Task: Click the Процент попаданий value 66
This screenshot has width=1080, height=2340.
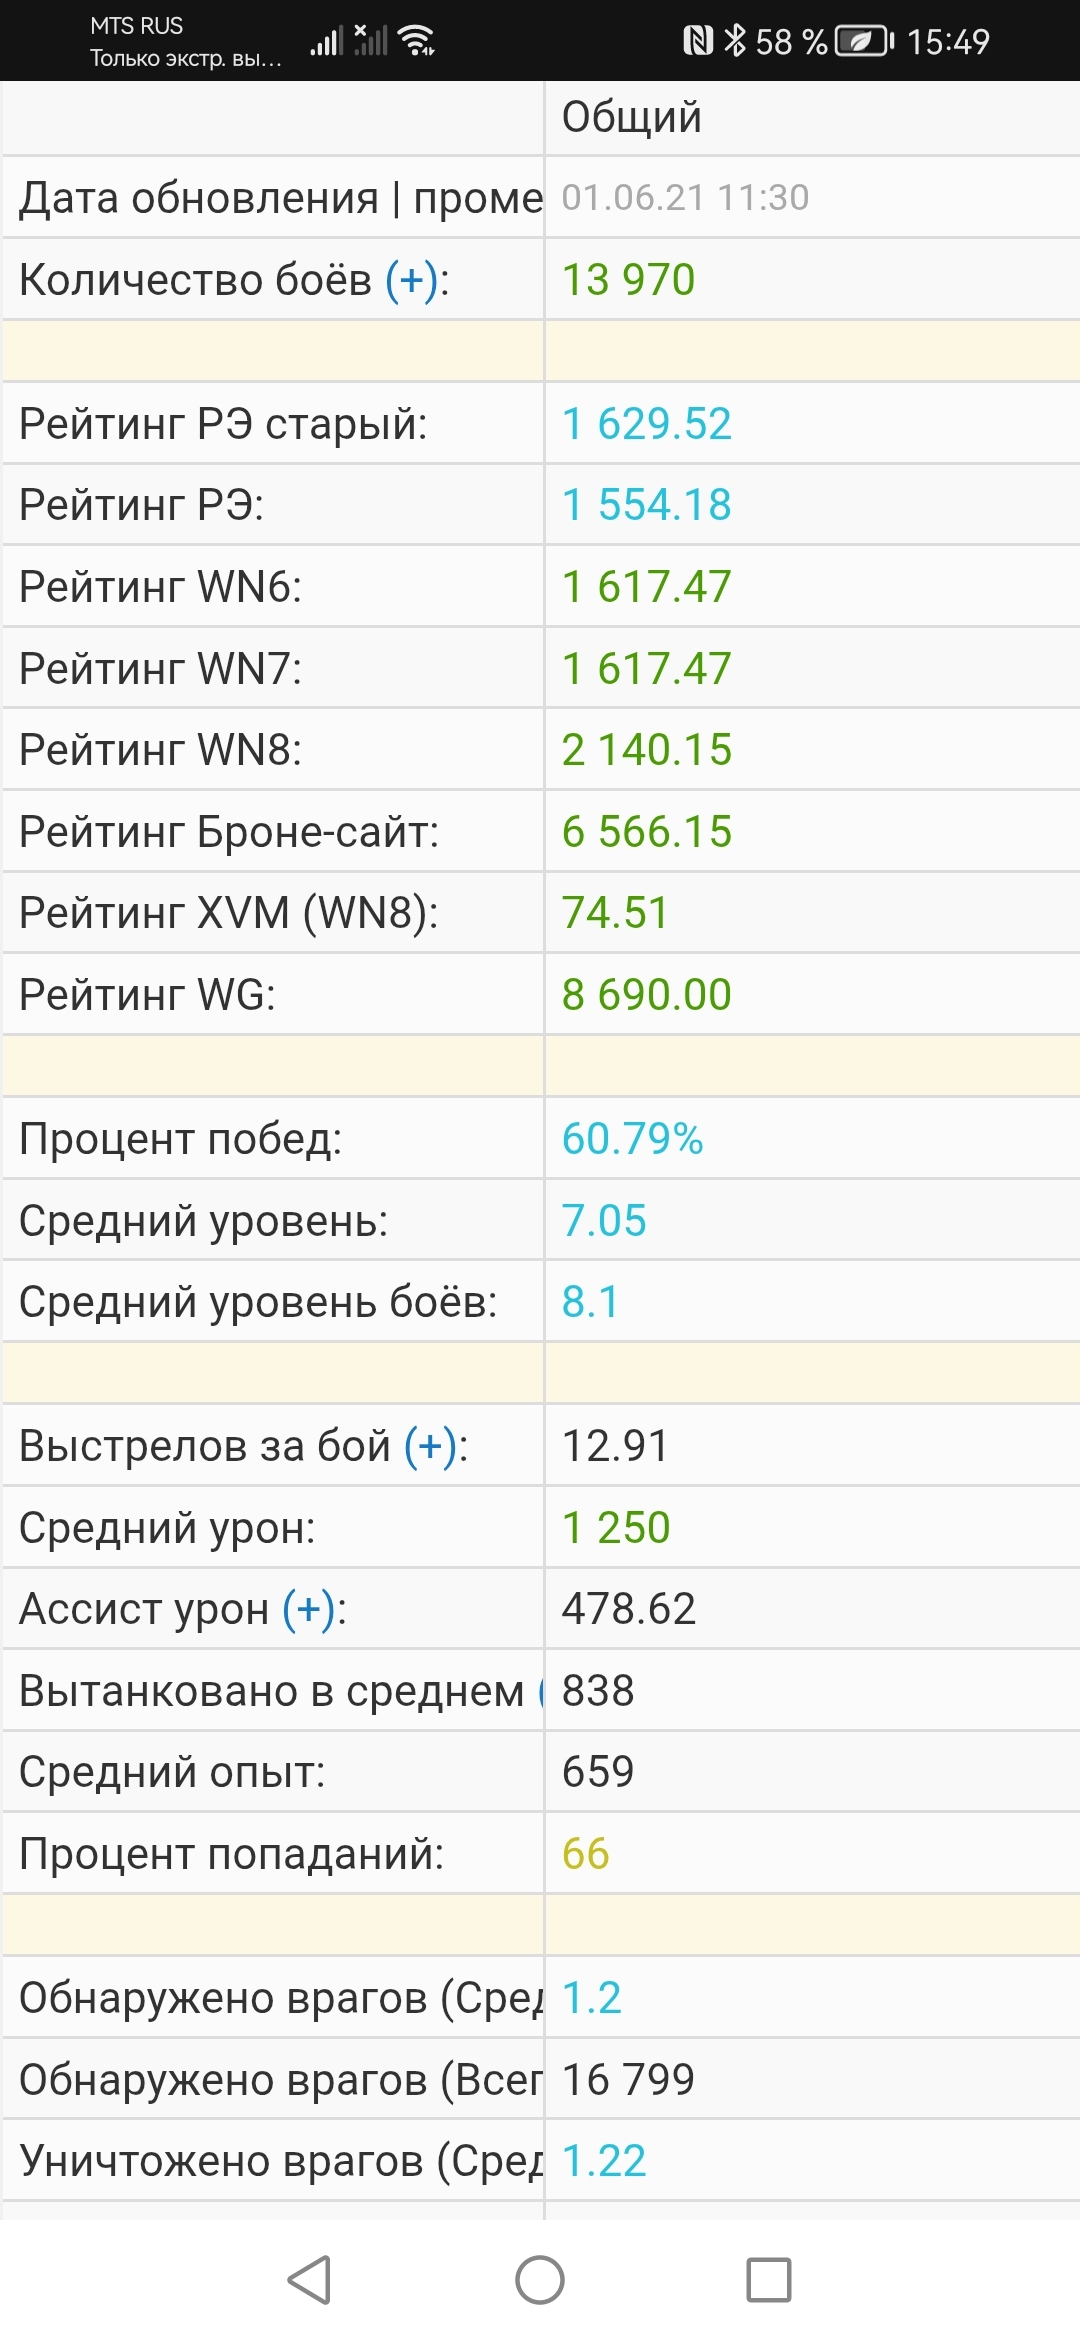Action: [586, 1854]
